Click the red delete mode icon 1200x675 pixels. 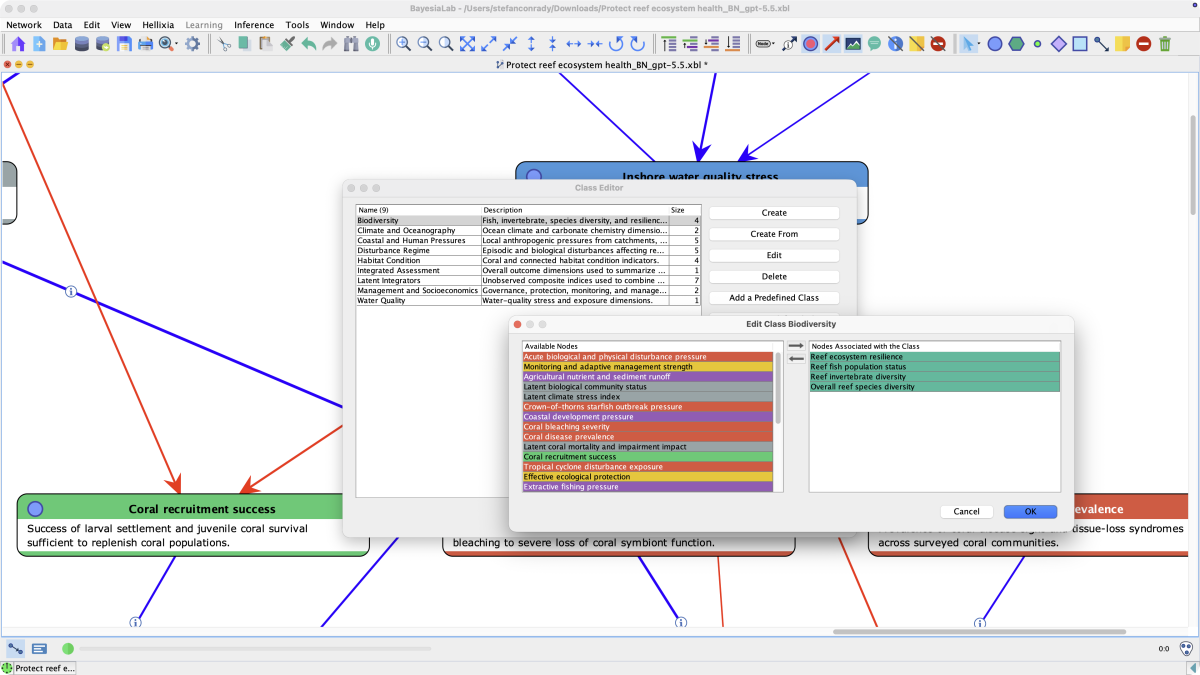(1143, 44)
